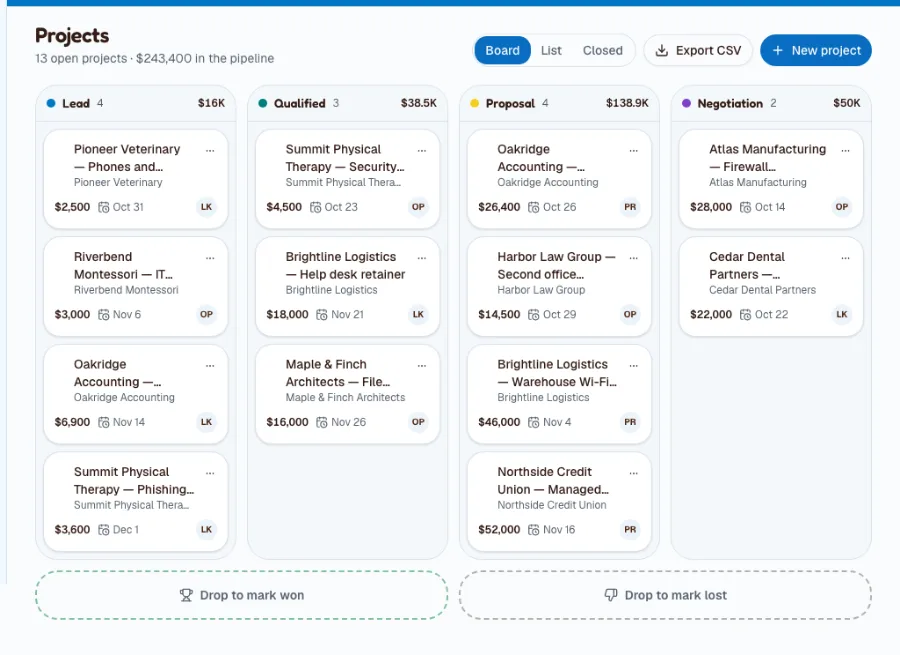Click OP avatar on Riverbend Montessori card
Image resolution: width=900 pixels, height=655 pixels.
click(207, 314)
